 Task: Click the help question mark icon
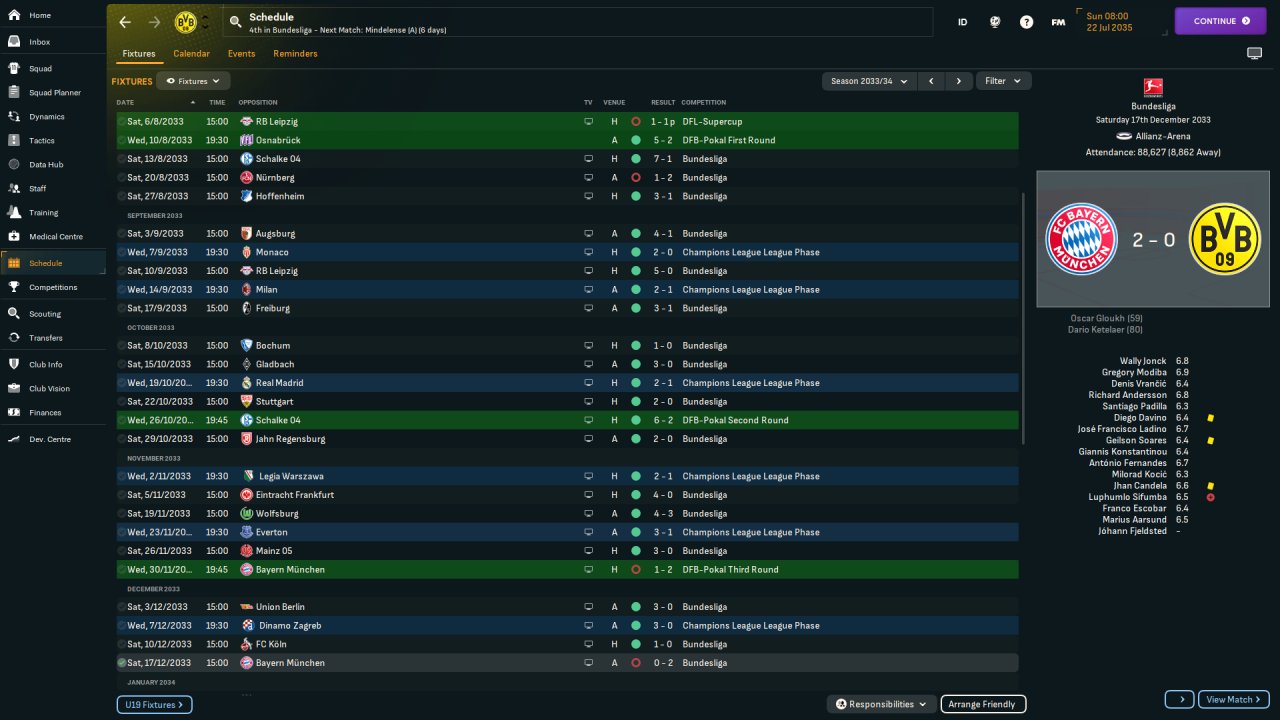1026,21
